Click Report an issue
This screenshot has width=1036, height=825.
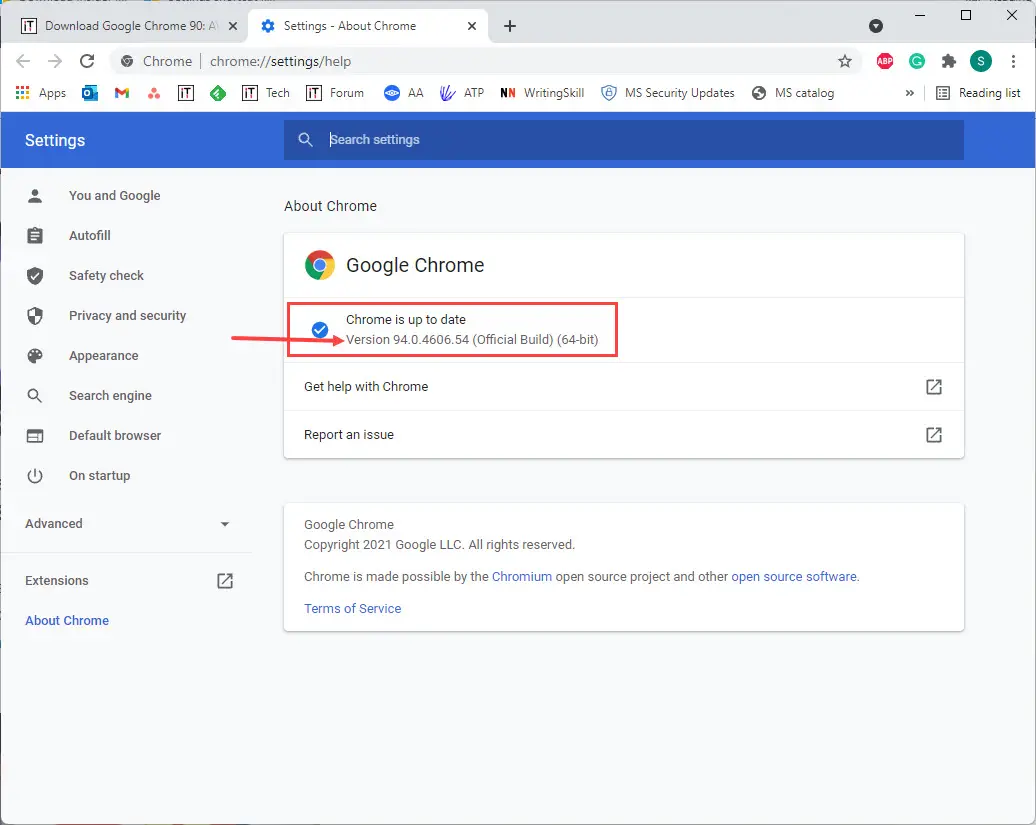[x=624, y=435]
